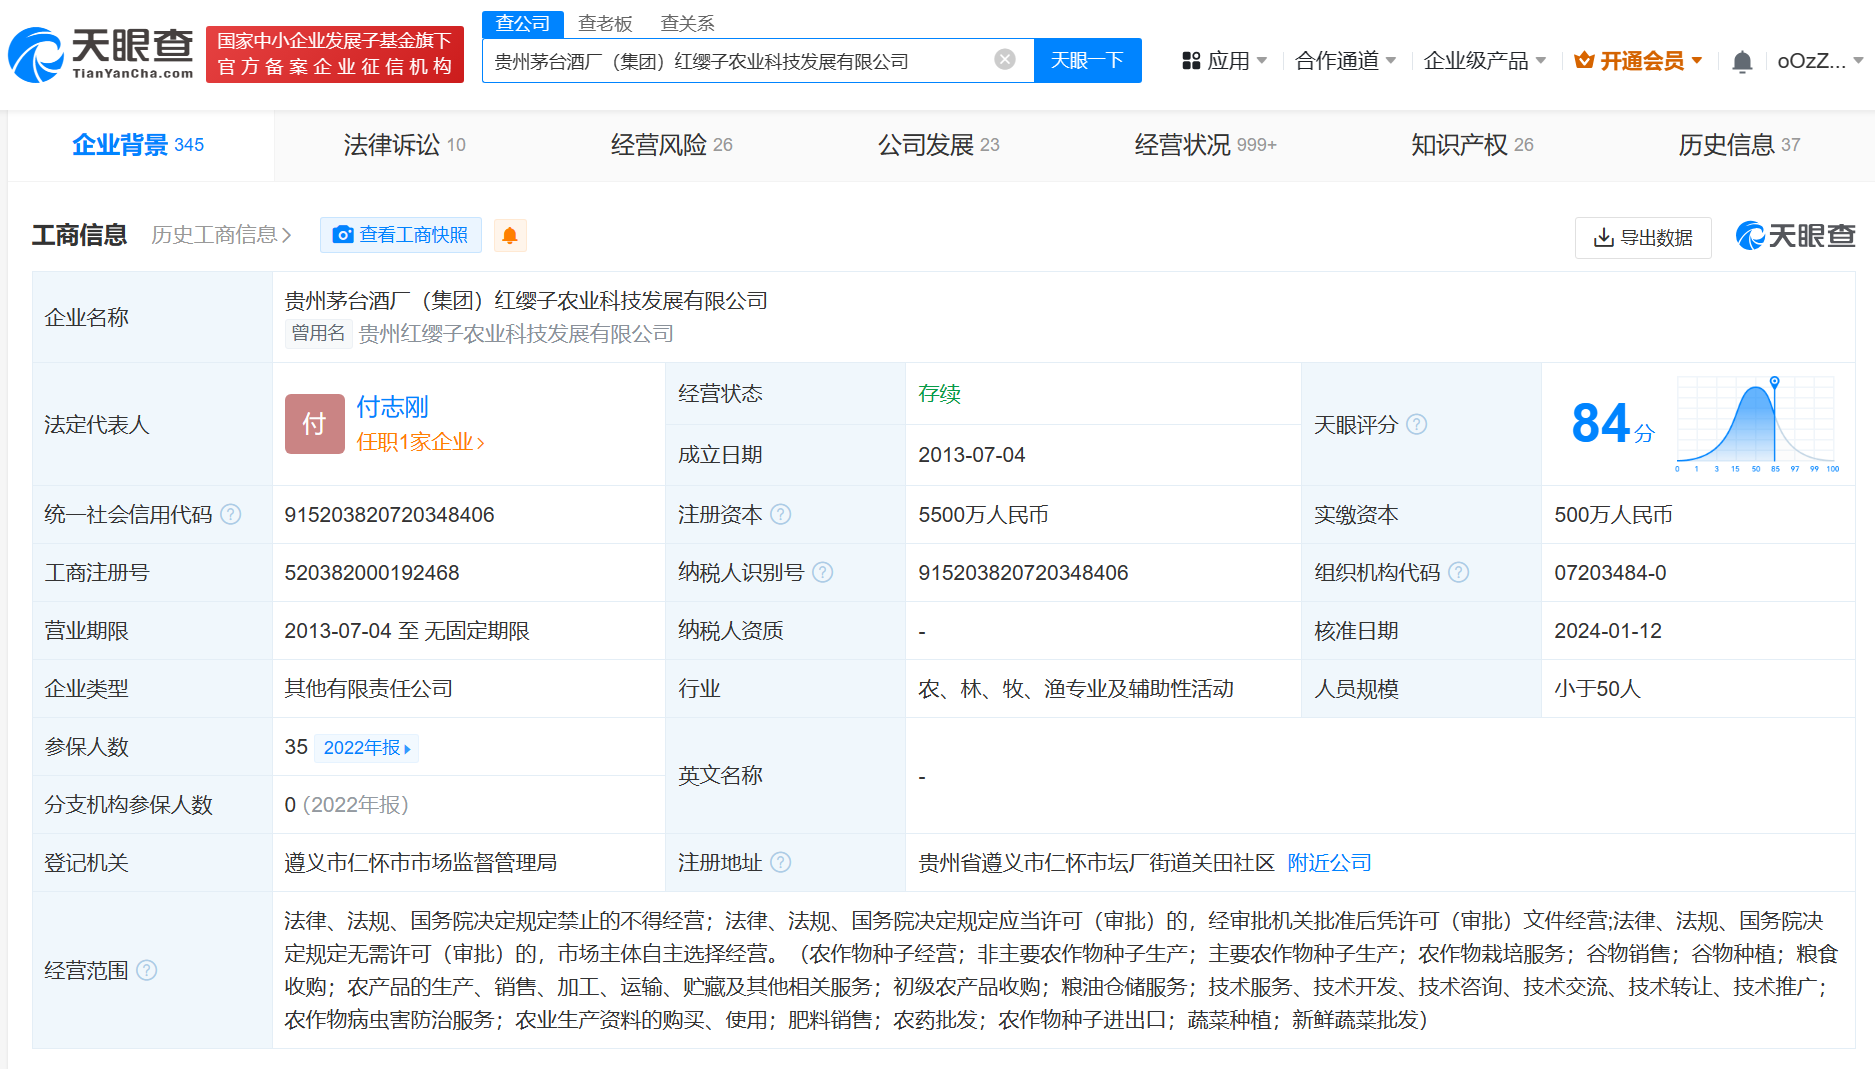Screen dimensions: 1875x1069
Task: Clear the search box text
Action: (1005, 60)
